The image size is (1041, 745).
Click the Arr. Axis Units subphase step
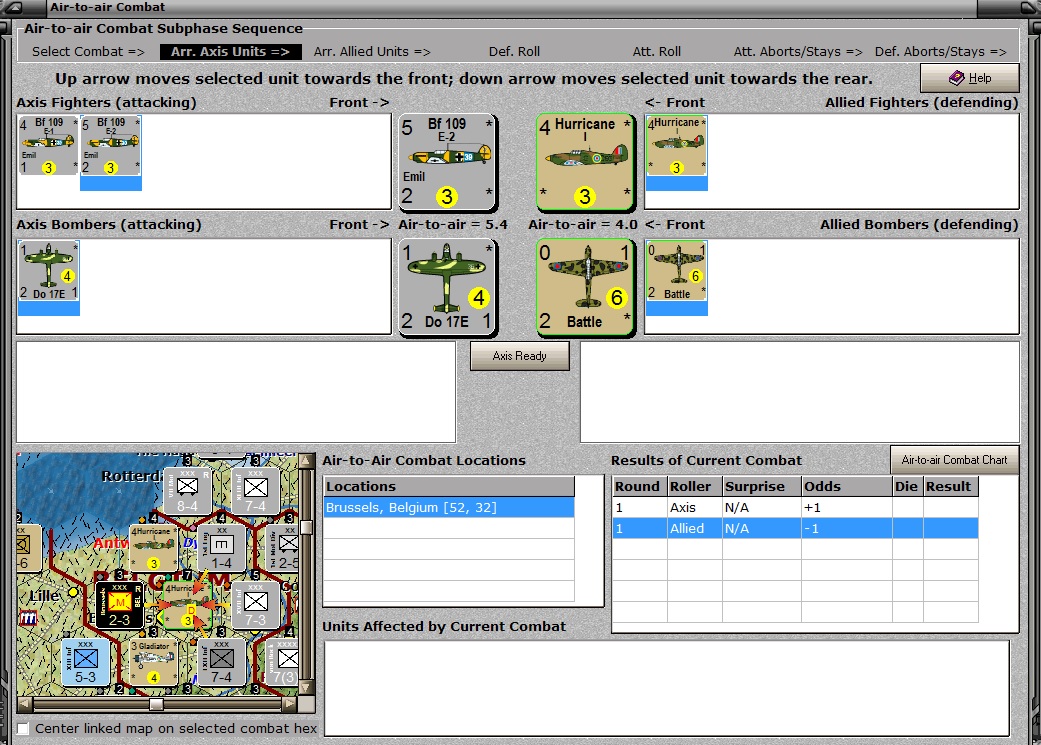pyautogui.click(x=230, y=51)
